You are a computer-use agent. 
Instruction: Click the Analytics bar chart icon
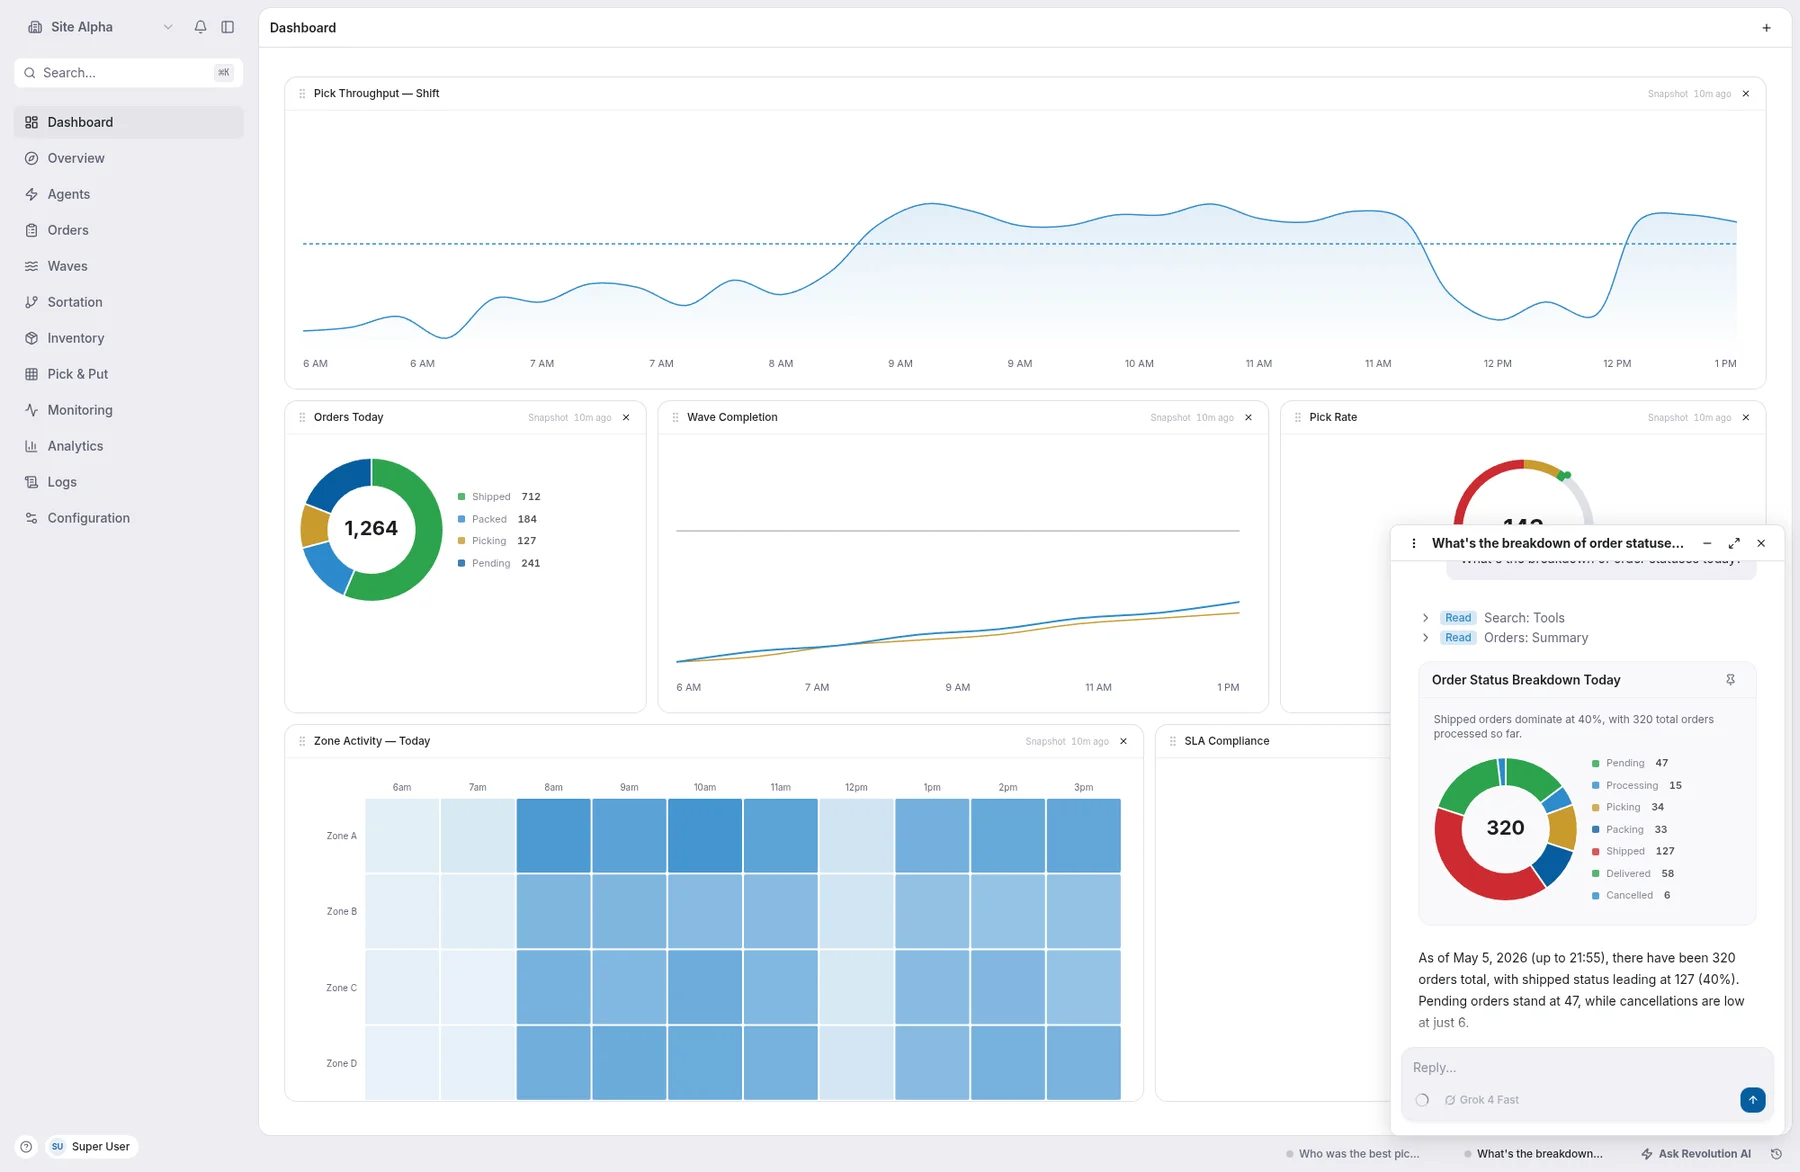point(31,446)
